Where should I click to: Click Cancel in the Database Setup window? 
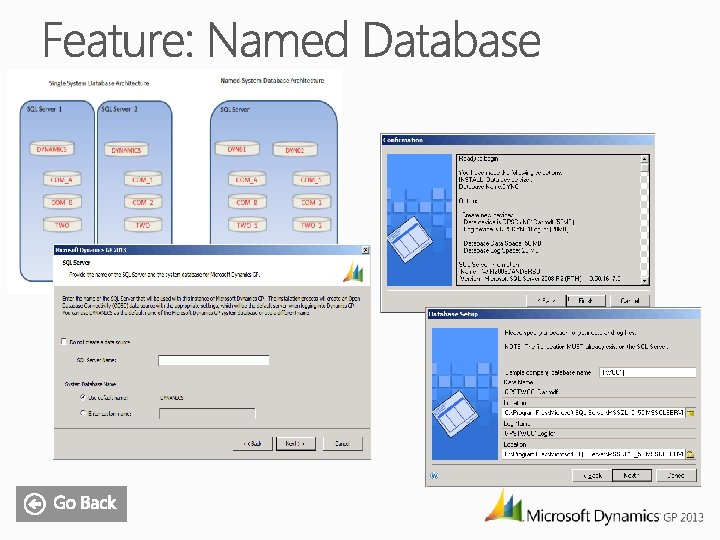coord(676,475)
